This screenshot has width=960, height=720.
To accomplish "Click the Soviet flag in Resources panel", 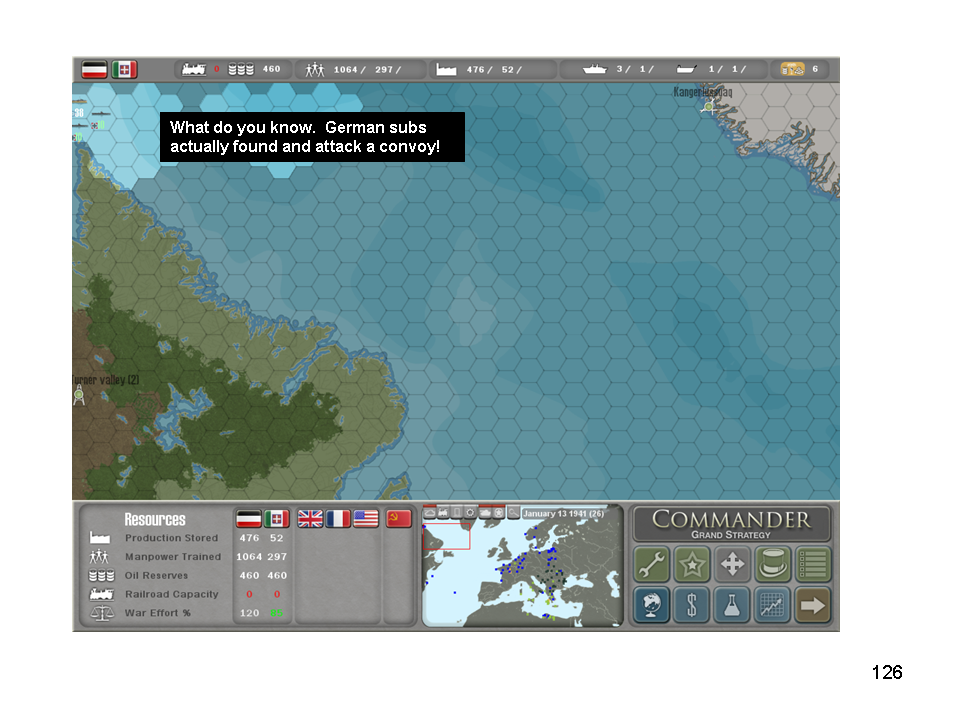I will [399, 519].
